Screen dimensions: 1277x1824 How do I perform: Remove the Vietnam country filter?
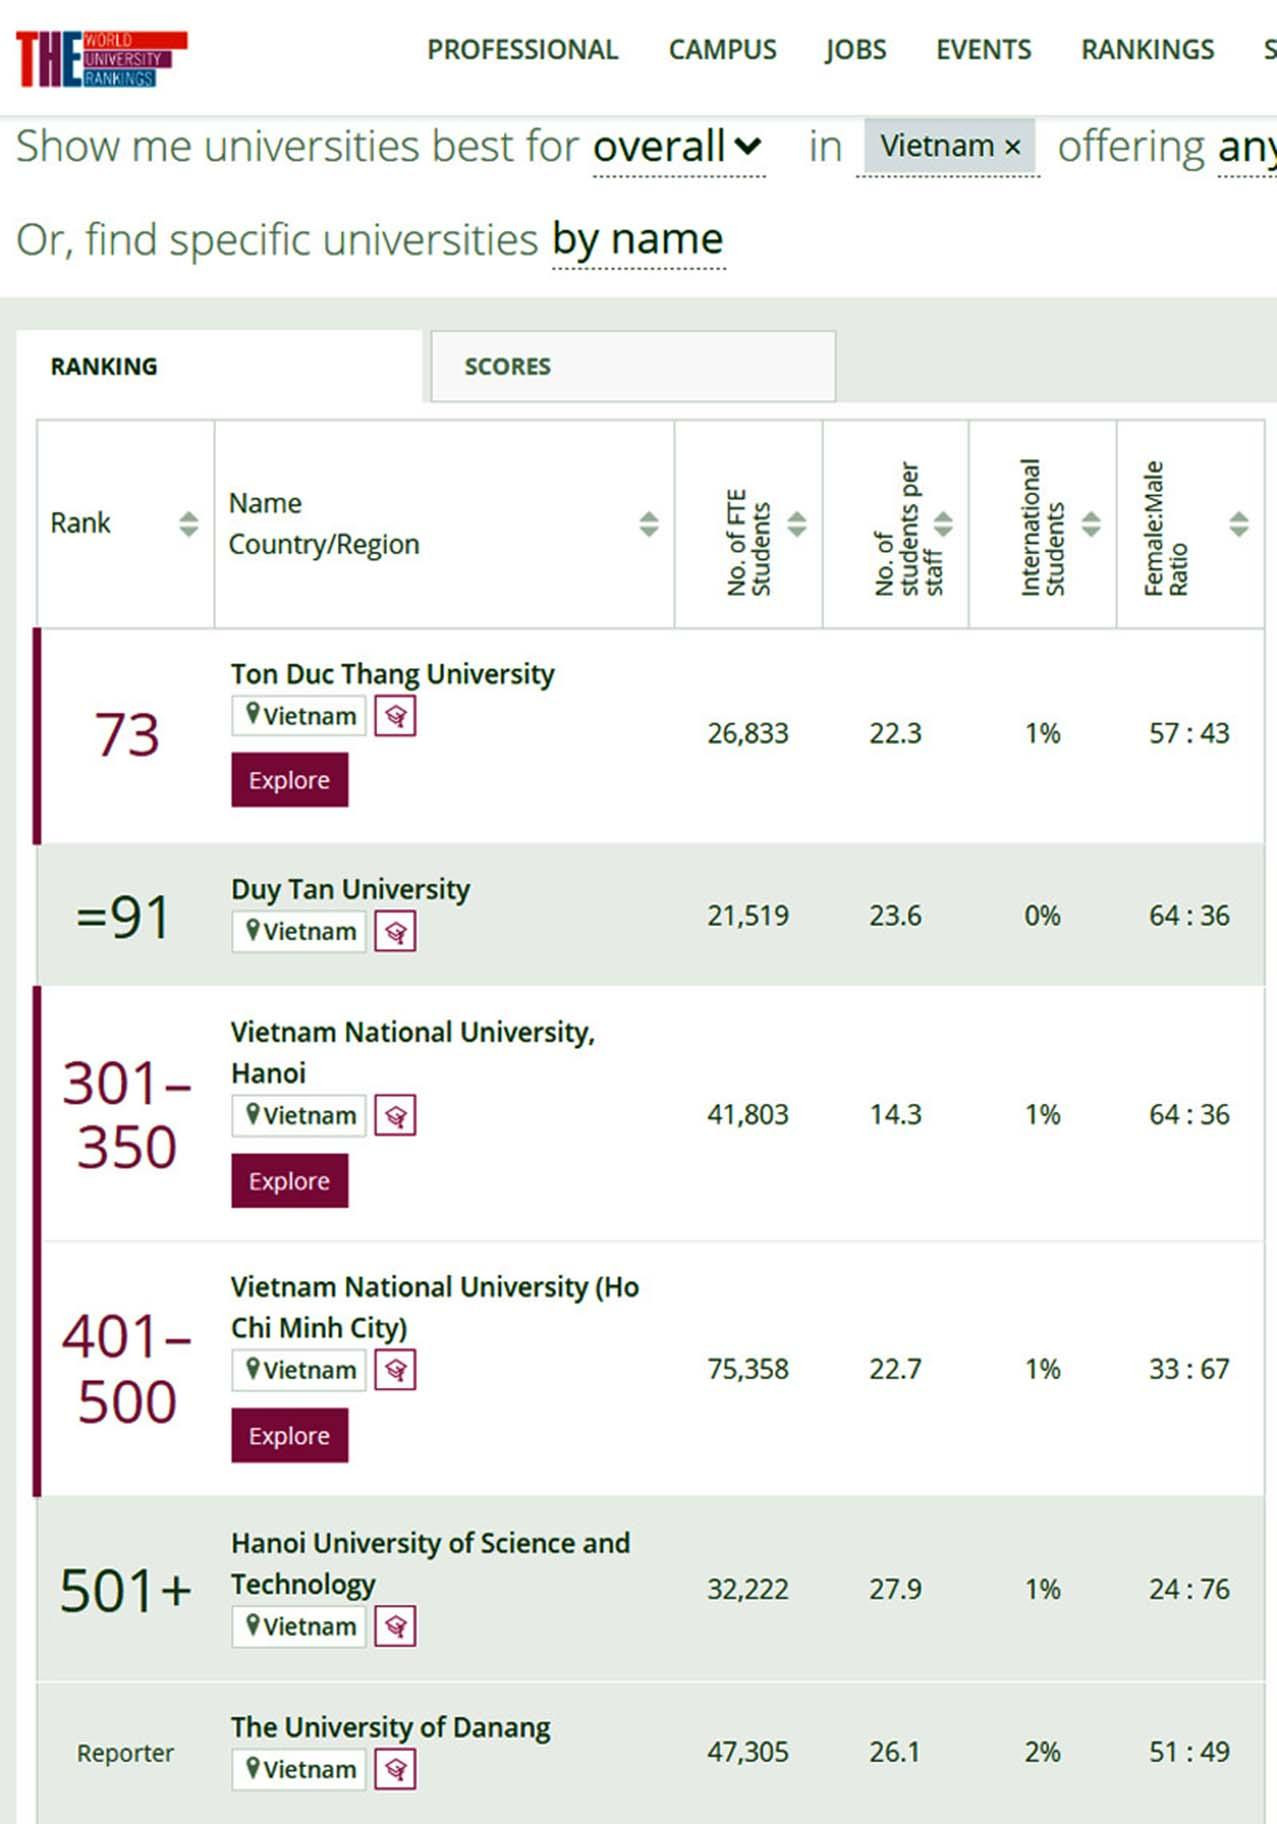[x=1013, y=148]
